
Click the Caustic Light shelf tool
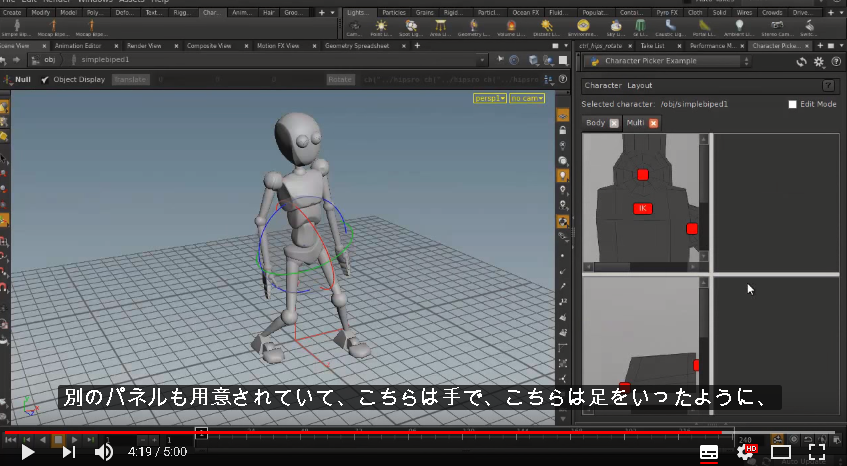(670, 28)
